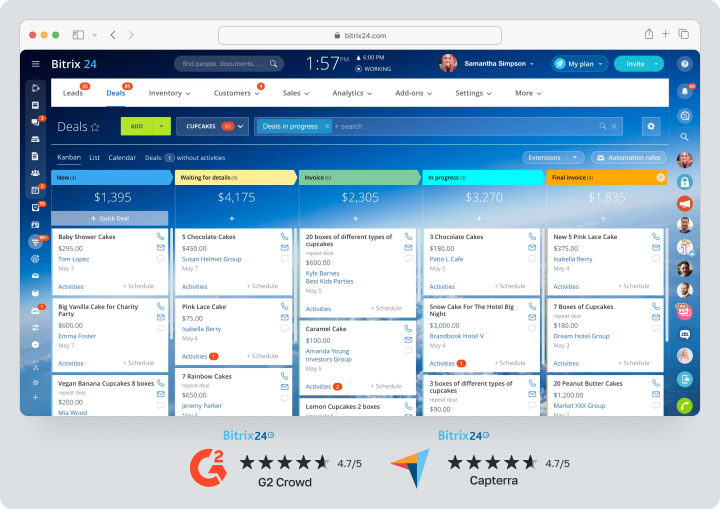Click phone icon on Caramel Cake card
The image size is (720, 509).
pos(408,328)
